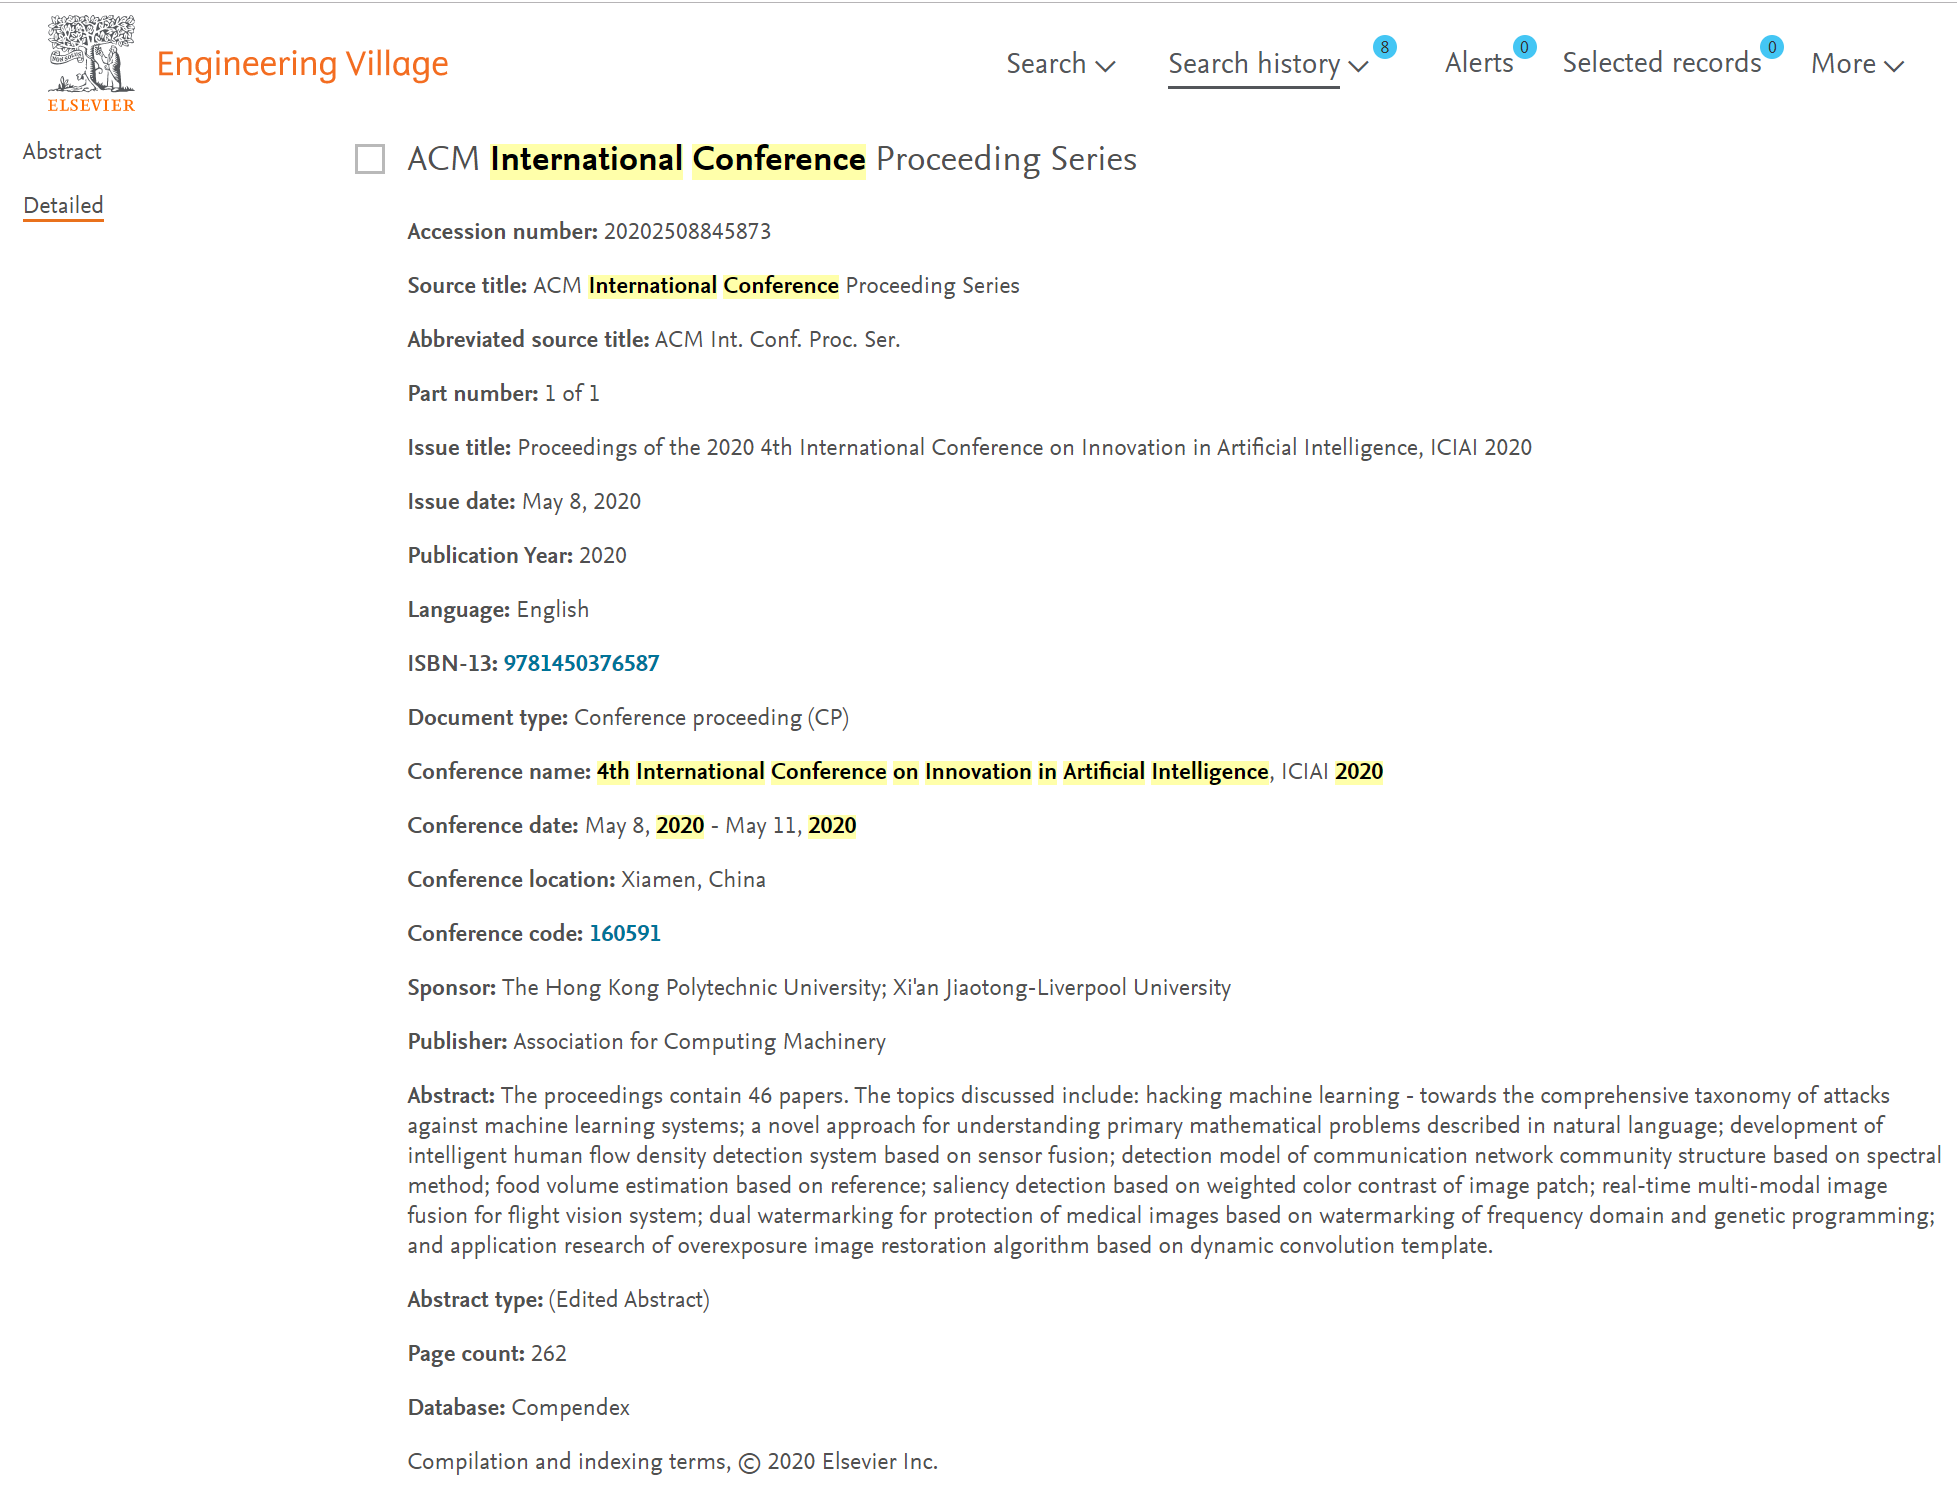Open the Search menu
Image resolution: width=1957 pixels, height=1509 pixels.
[1046, 63]
